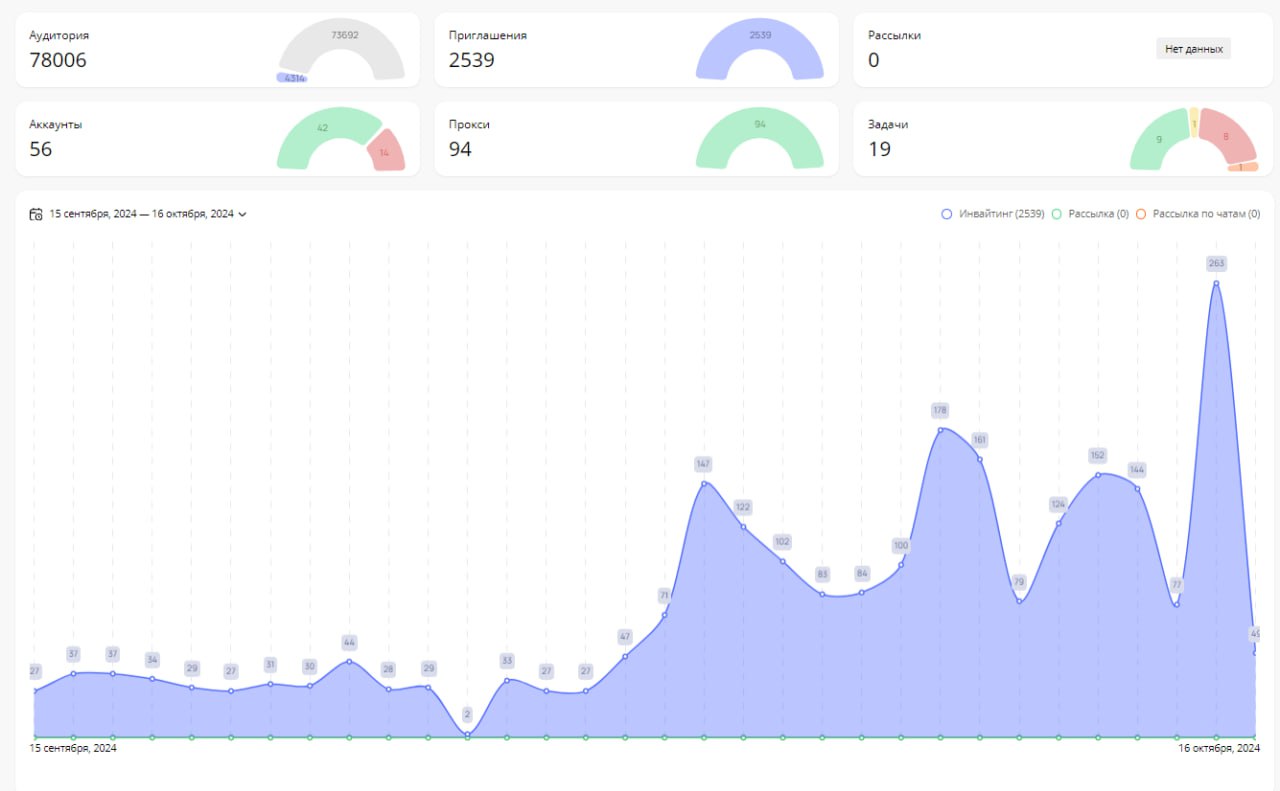Click the calendar icon beside the date range
The height and width of the screenshot is (791, 1280).
click(x=36, y=214)
